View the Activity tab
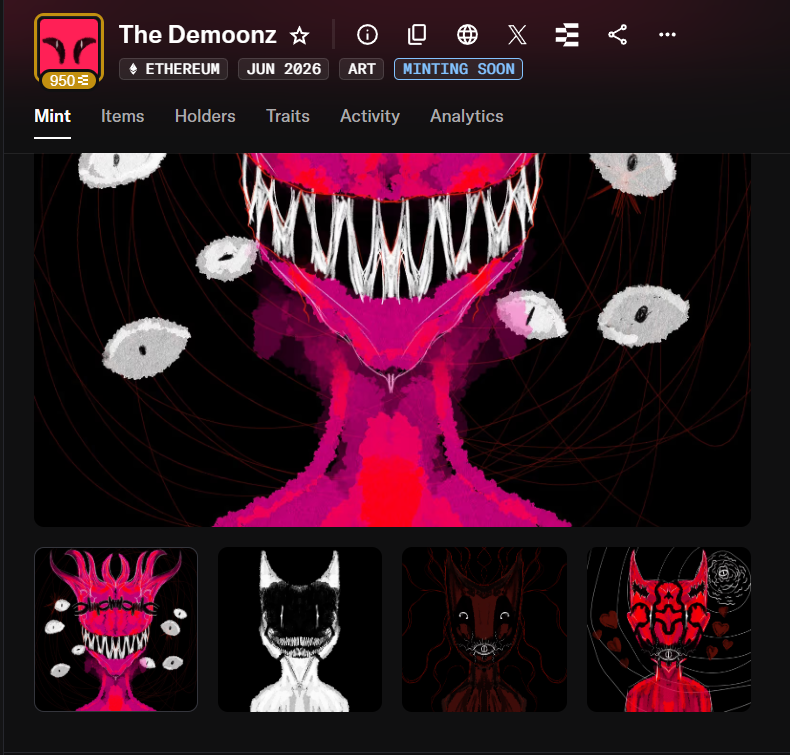 click(x=370, y=116)
